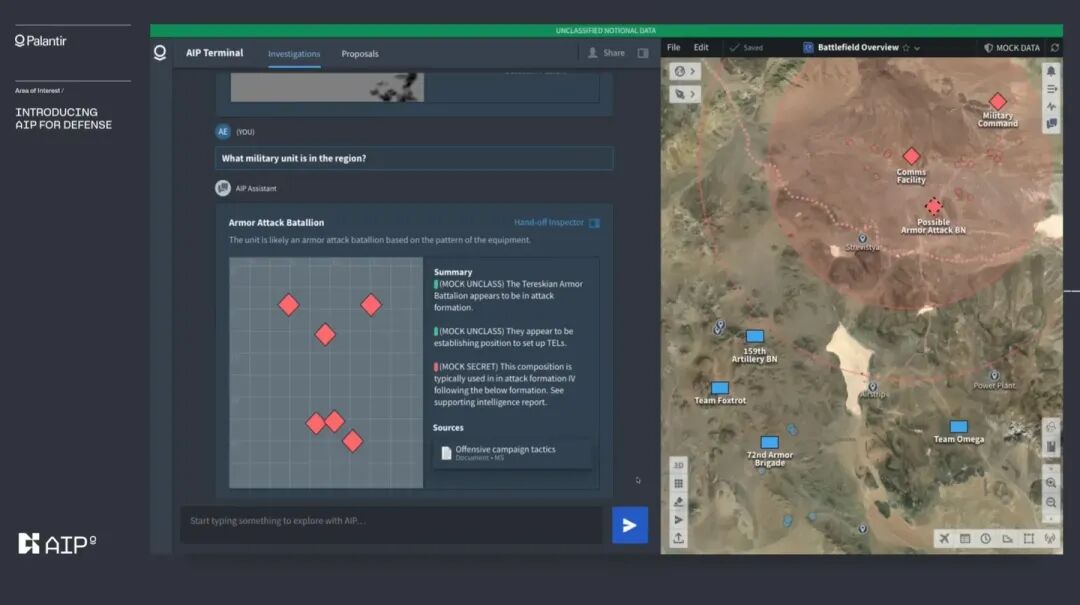1080x605 pixels.
Task: Select the send arrow tool on map
Action: point(678,520)
